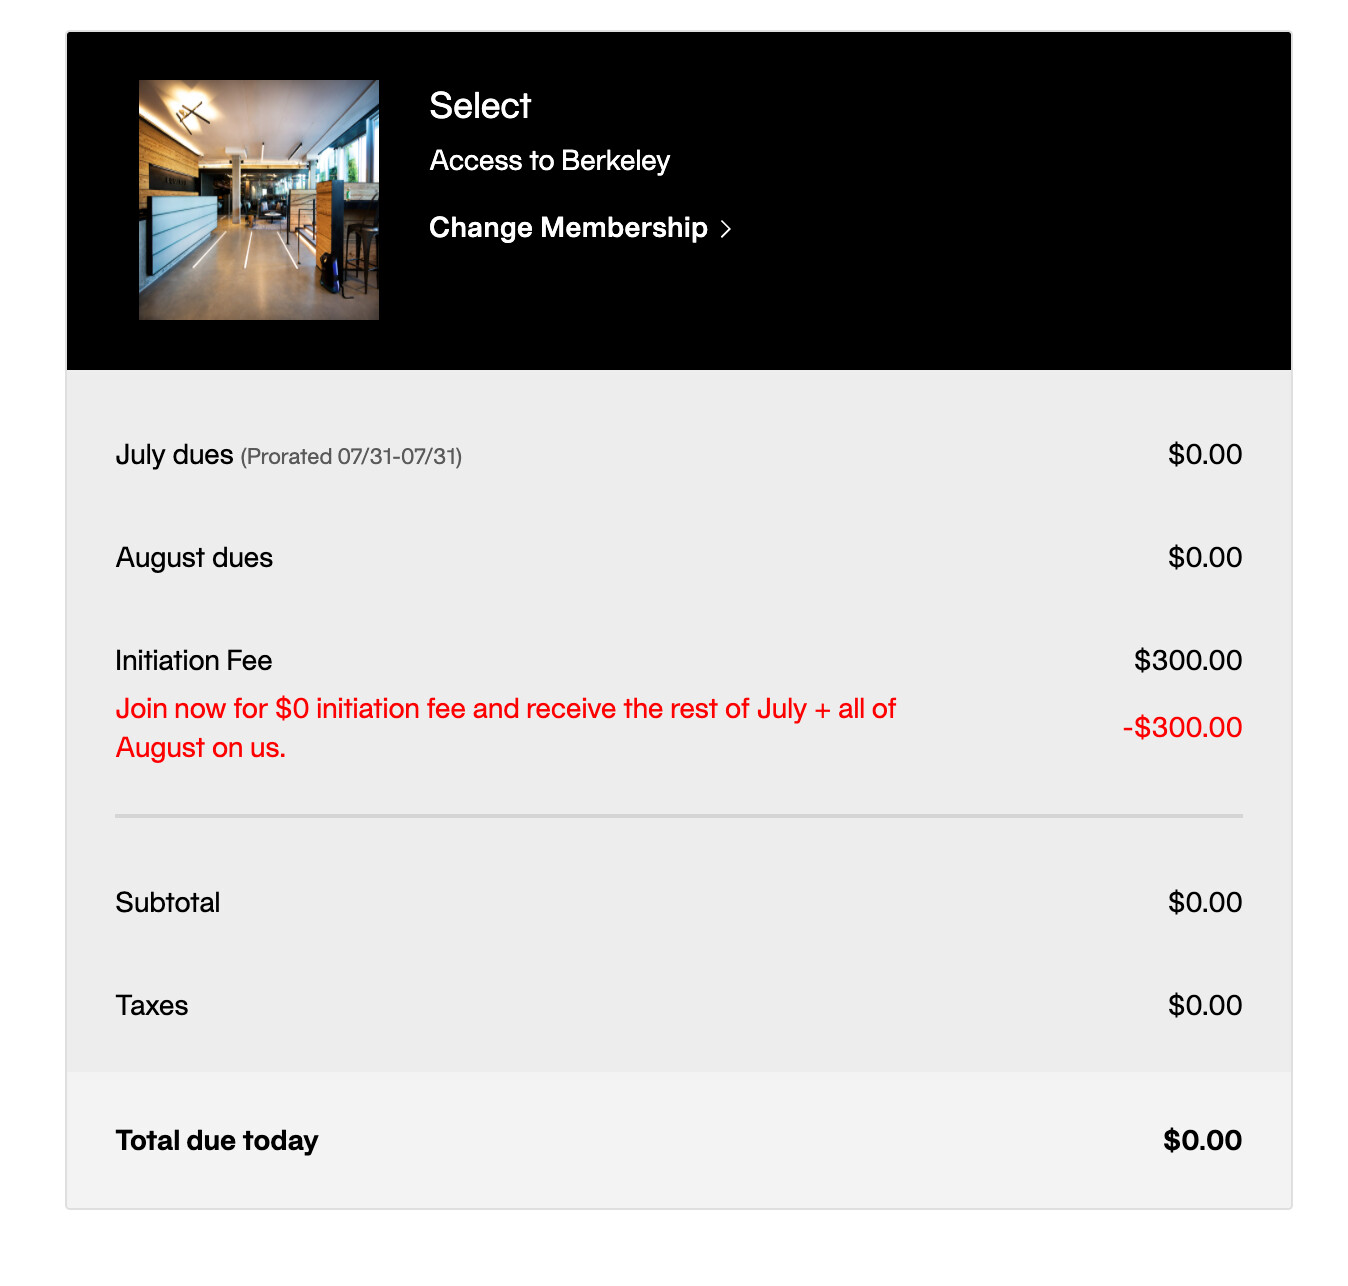Screen dimensions: 1348x1286
Task: Click the July dues $0.00 amount
Action: click(x=1205, y=455)
